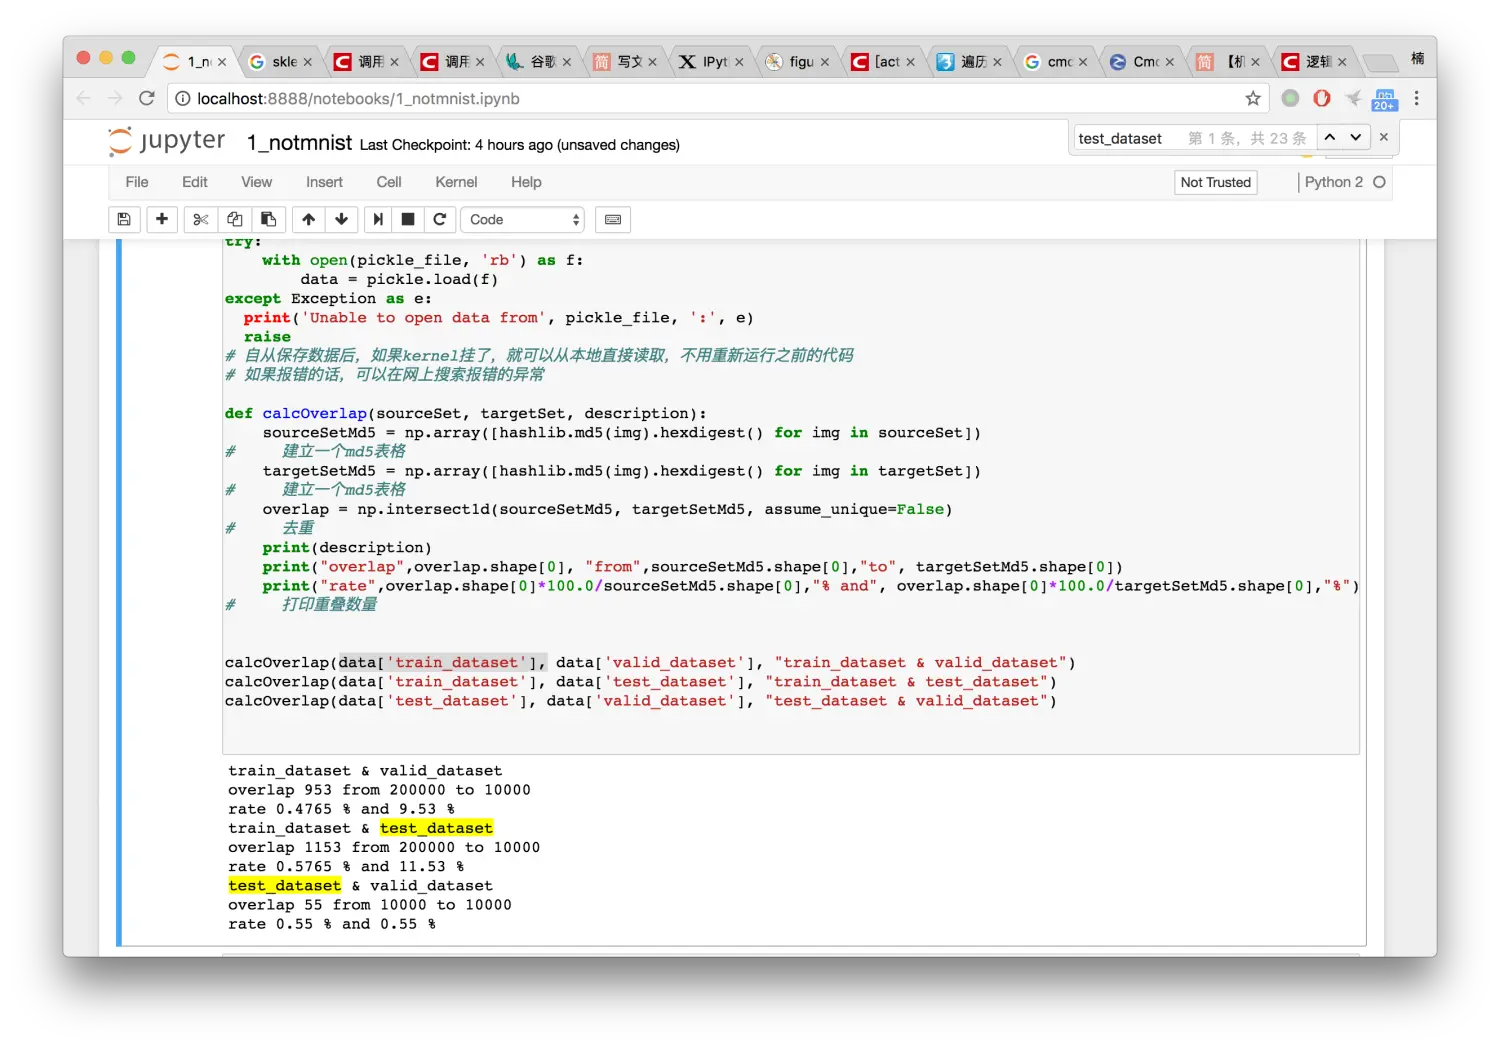
Task: Switch to the 1_n notebook tab
Action: click(x=195, y=62)
